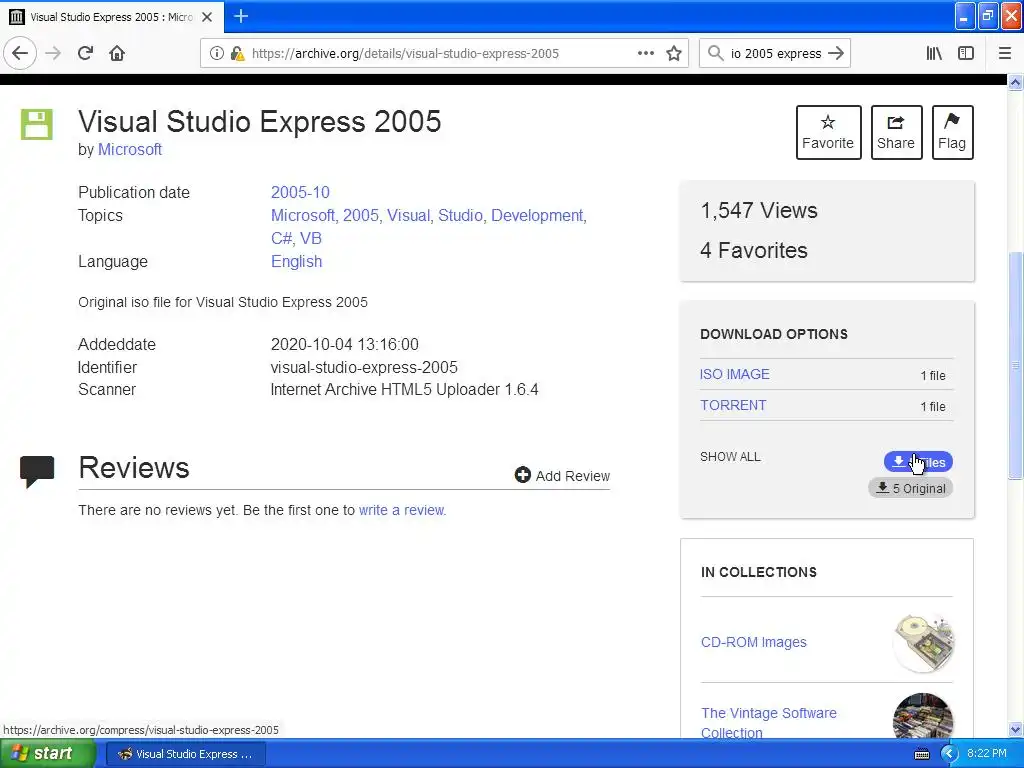Reload the current page
This screenshot has height=768, width=1024.
click(86, 53)
